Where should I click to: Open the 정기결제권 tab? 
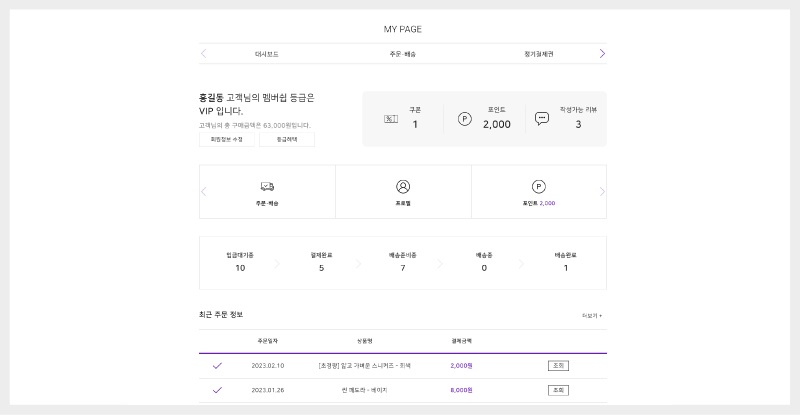pos(538,54)
